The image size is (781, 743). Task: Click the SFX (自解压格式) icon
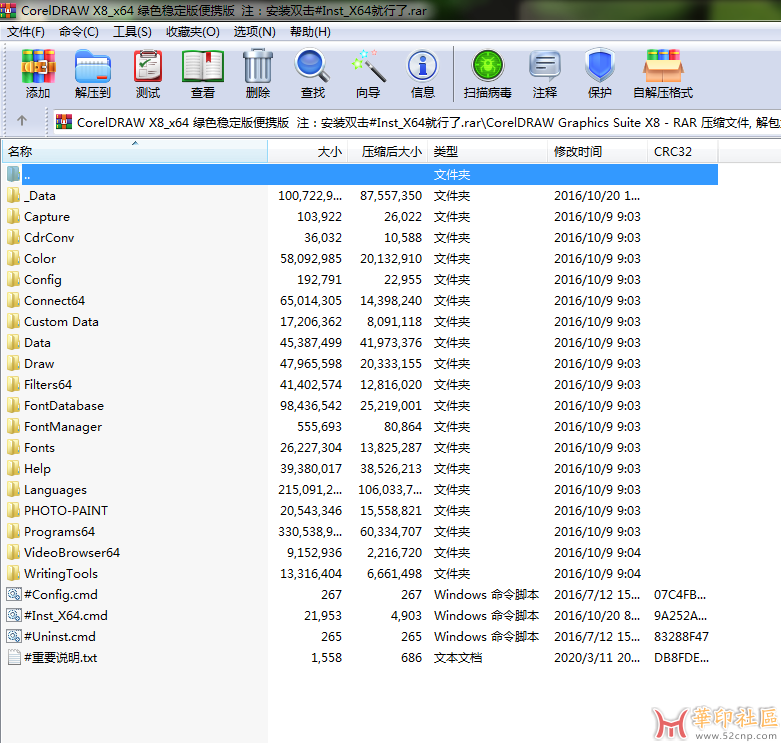pyautogui.click(x=663, y=66)
